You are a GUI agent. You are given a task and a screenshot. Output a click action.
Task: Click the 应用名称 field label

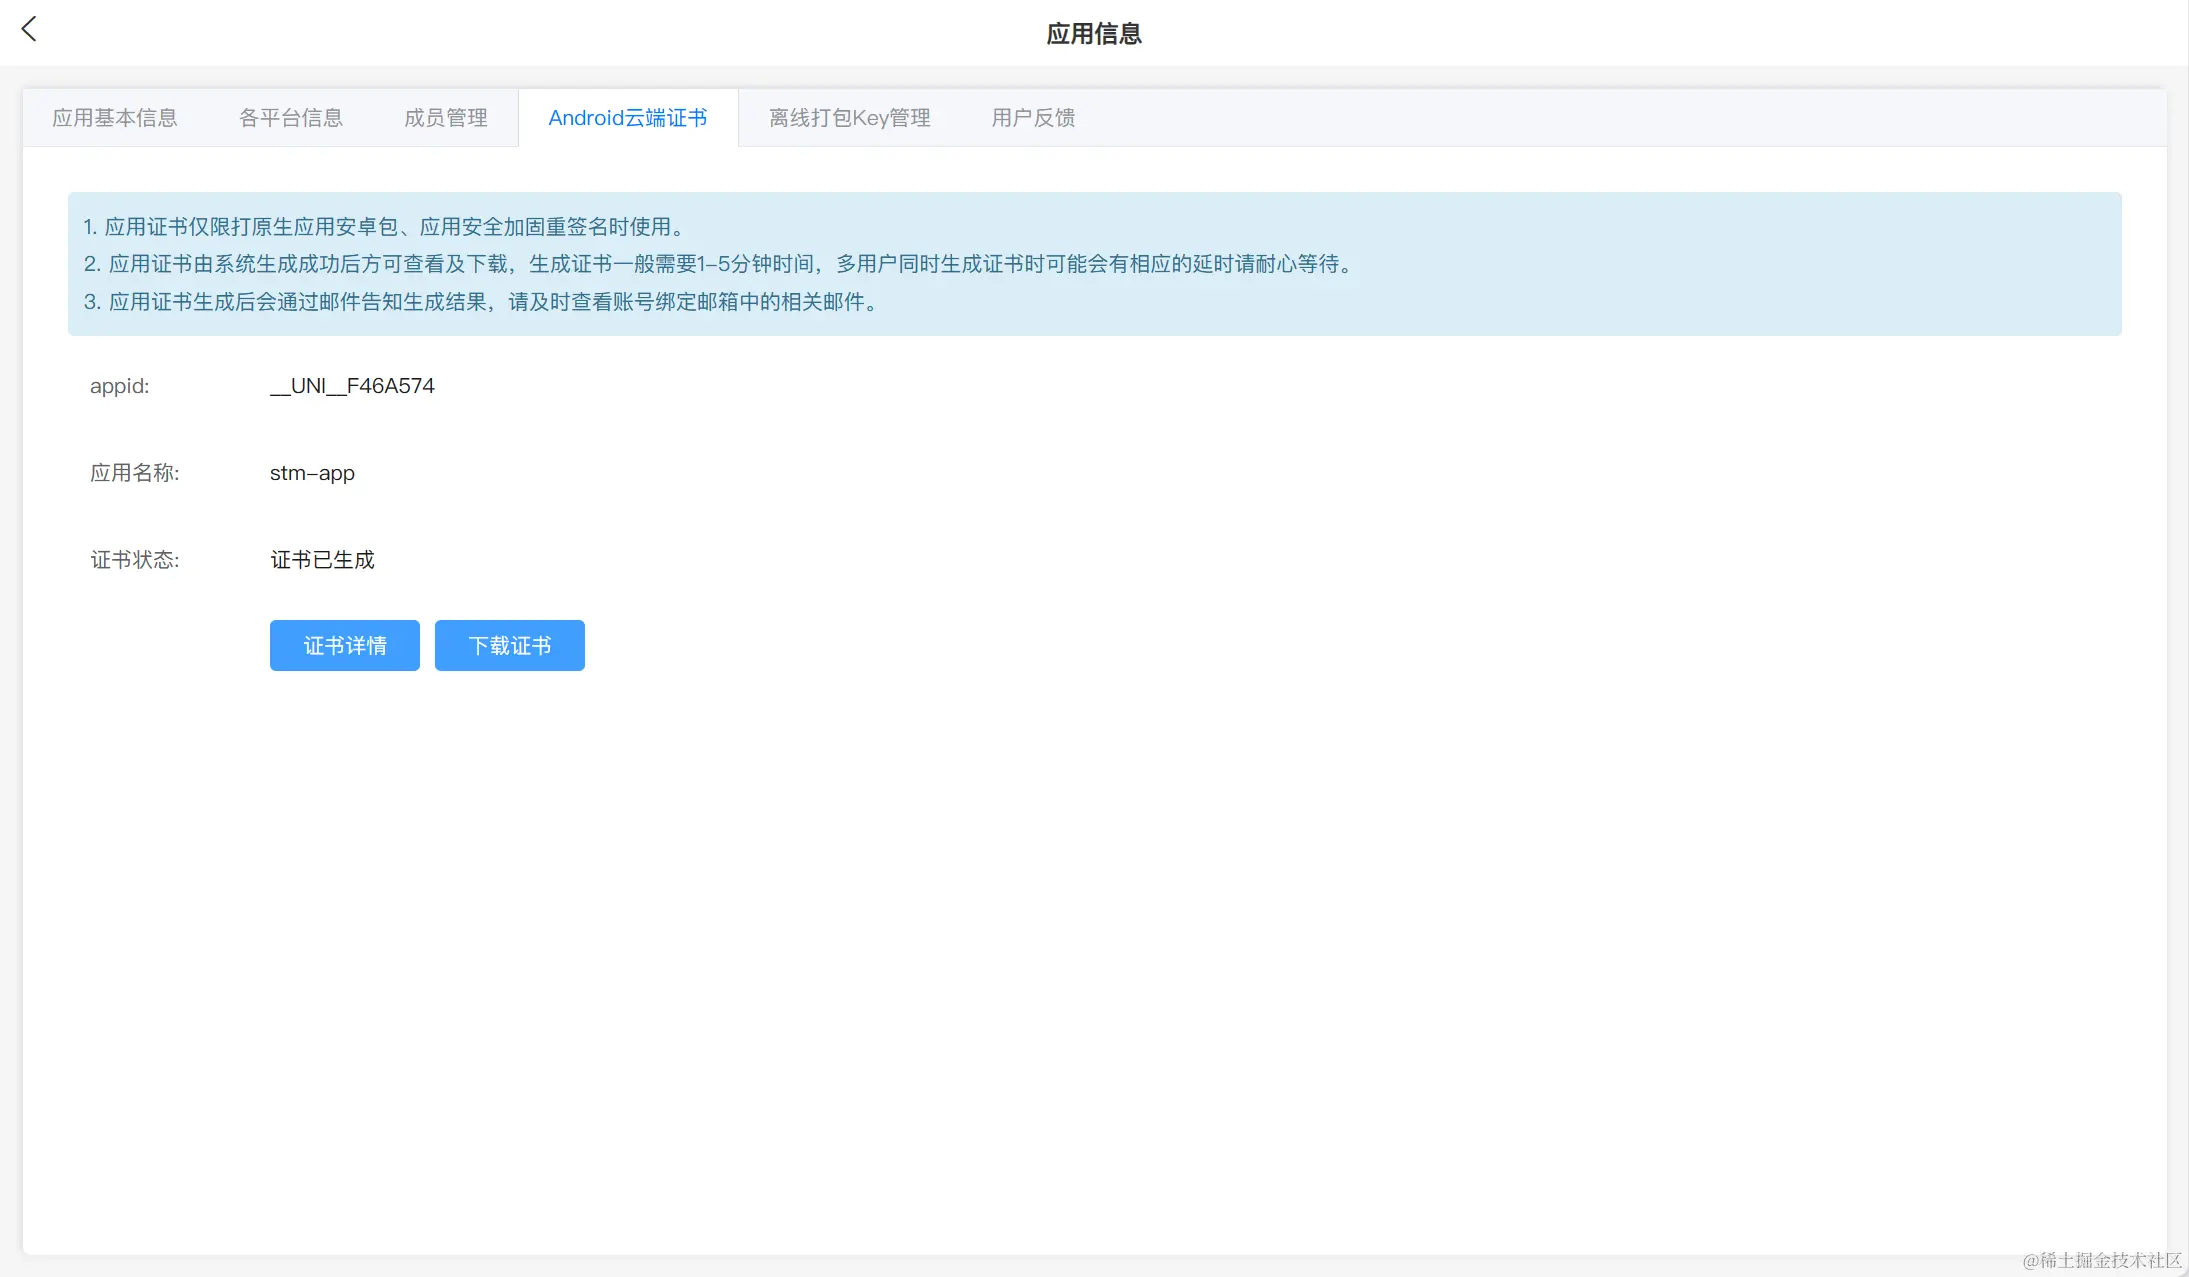click(x=134, y=473)
